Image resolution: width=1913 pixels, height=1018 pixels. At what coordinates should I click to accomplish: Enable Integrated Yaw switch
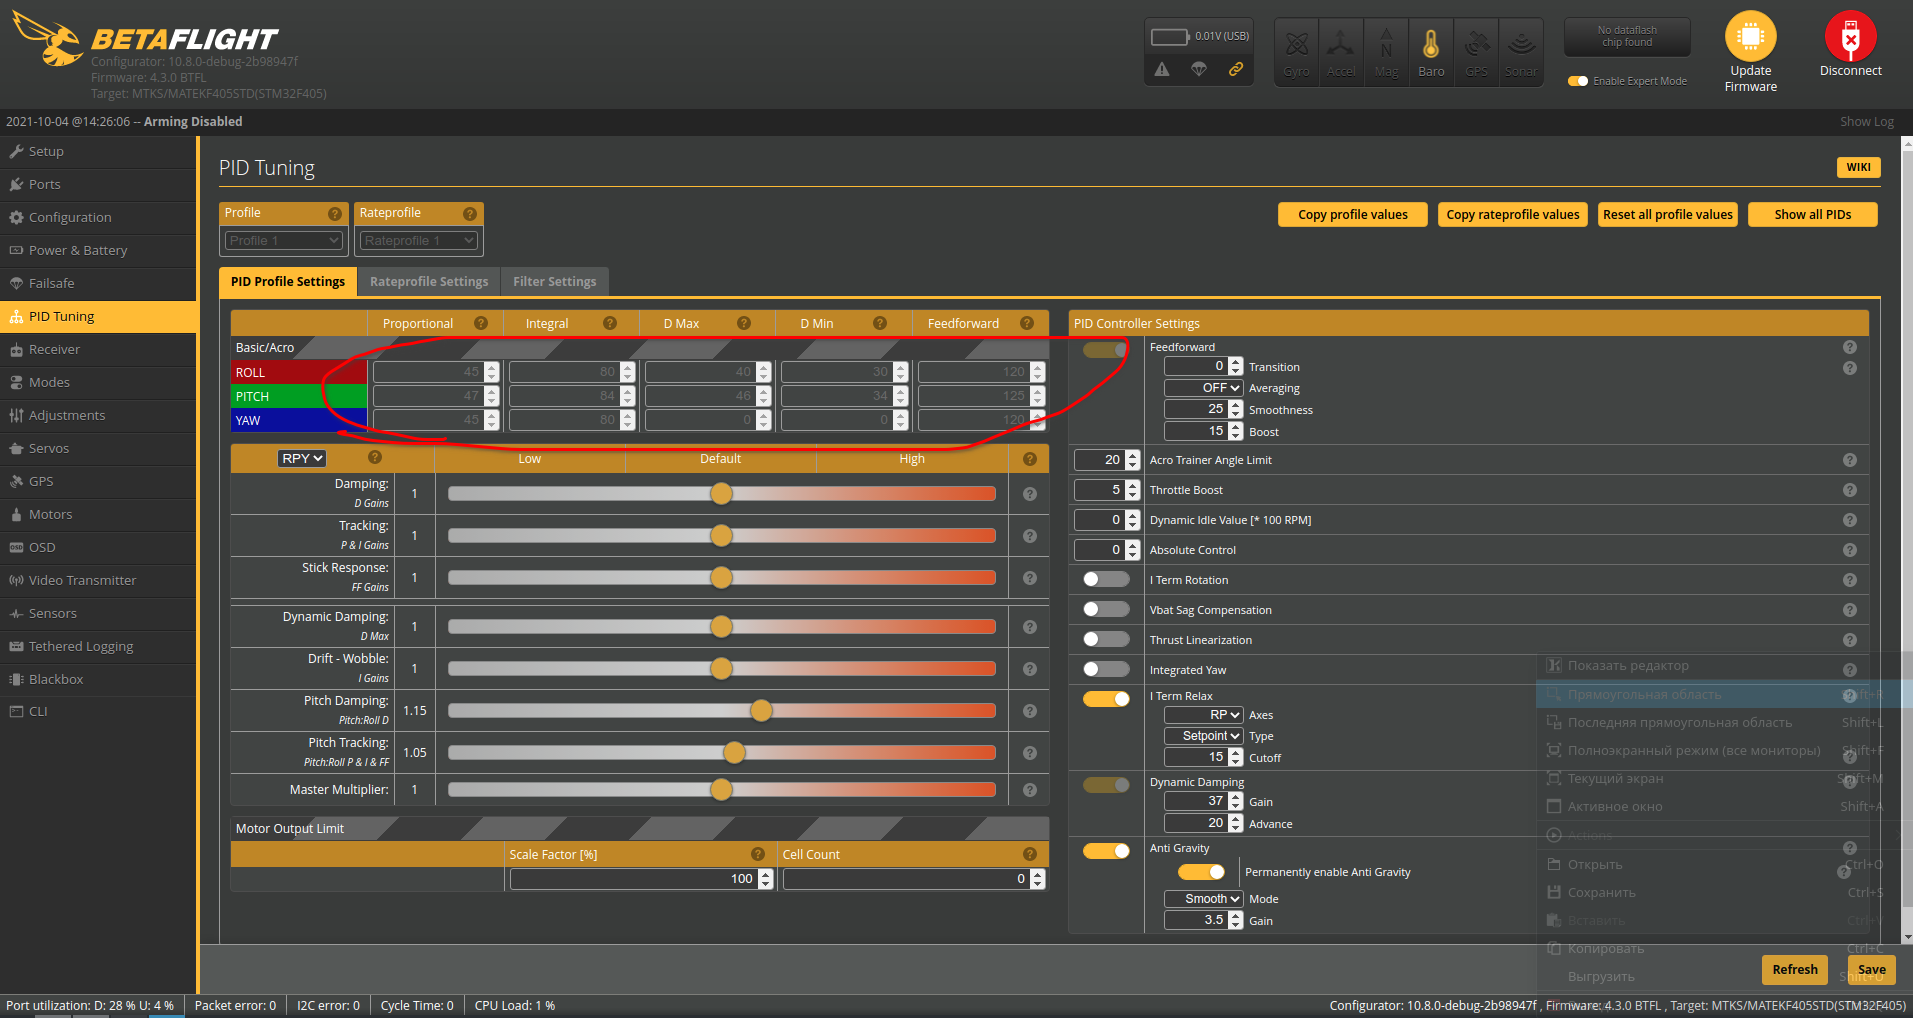tap(1106, 669)
